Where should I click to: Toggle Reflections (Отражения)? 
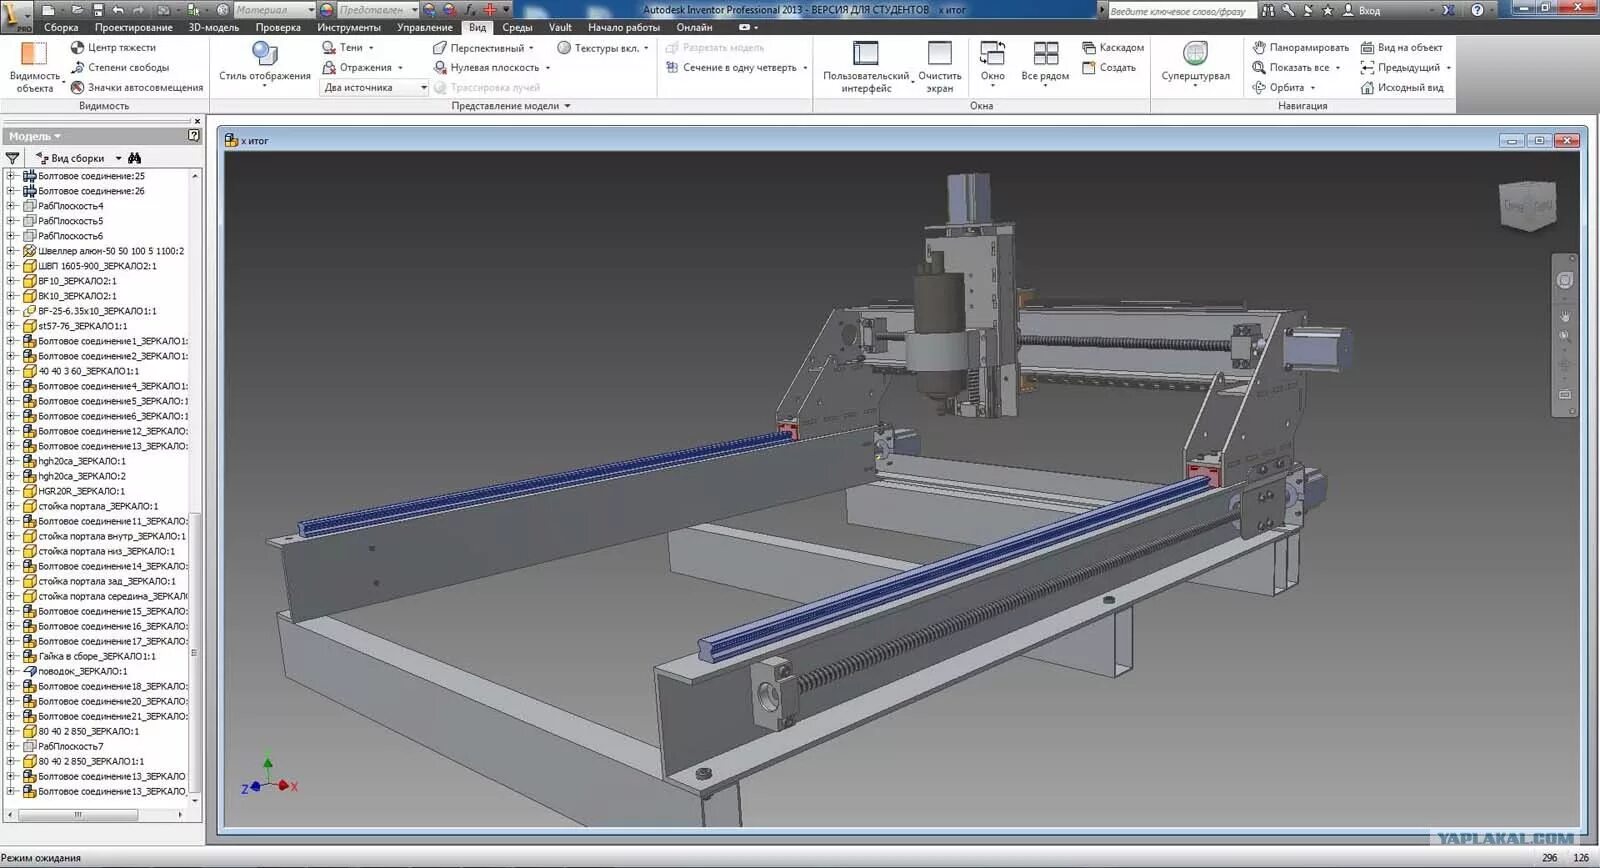tap(362, 67)
